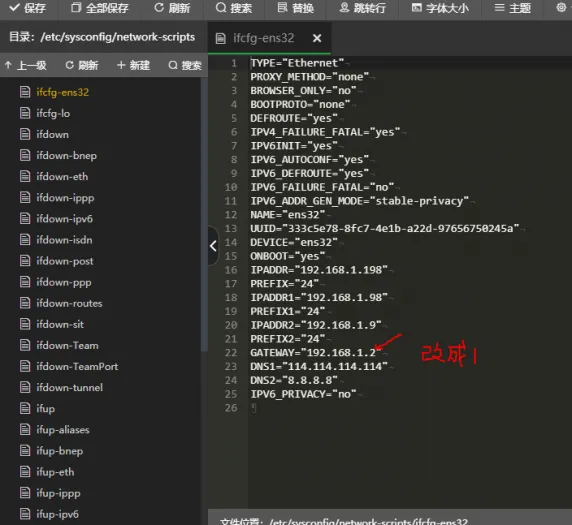Create new file with 新建

(133, 65)
